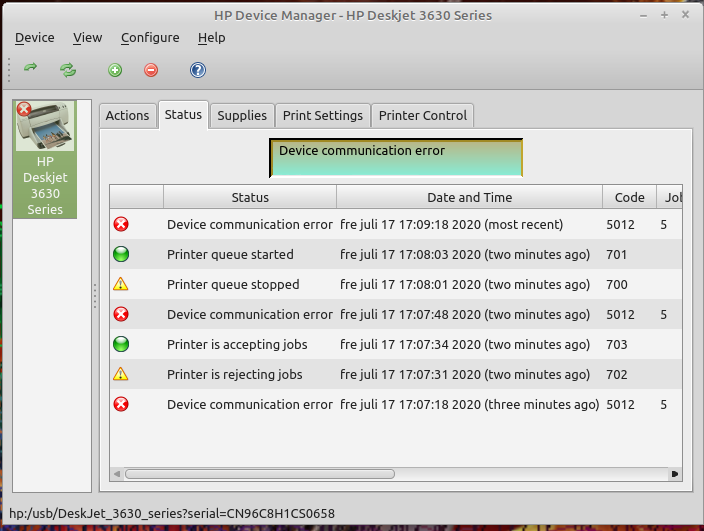
Task: Click code 703 cell
Action: pos(617,345)
